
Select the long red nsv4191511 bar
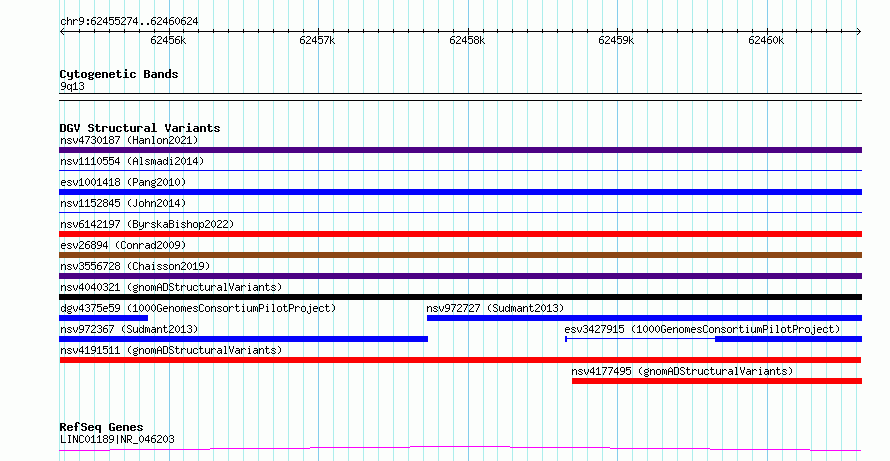[x=460, y=360]
